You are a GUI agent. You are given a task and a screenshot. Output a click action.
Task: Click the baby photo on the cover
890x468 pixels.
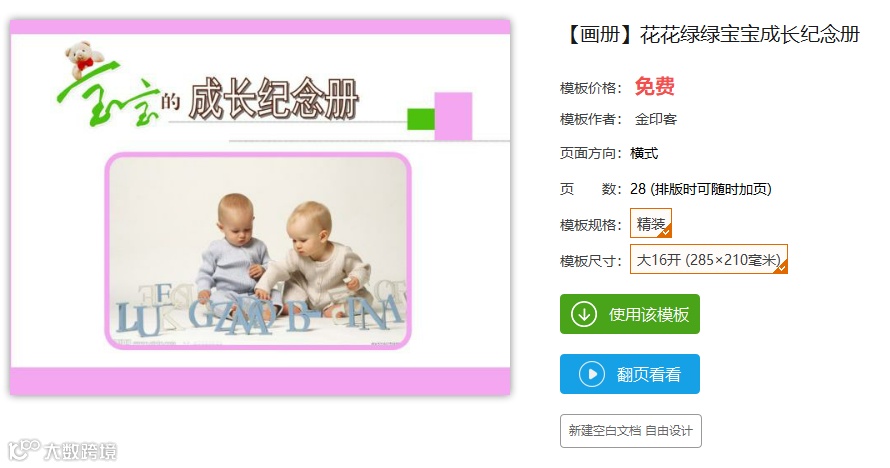coord(258,250)
